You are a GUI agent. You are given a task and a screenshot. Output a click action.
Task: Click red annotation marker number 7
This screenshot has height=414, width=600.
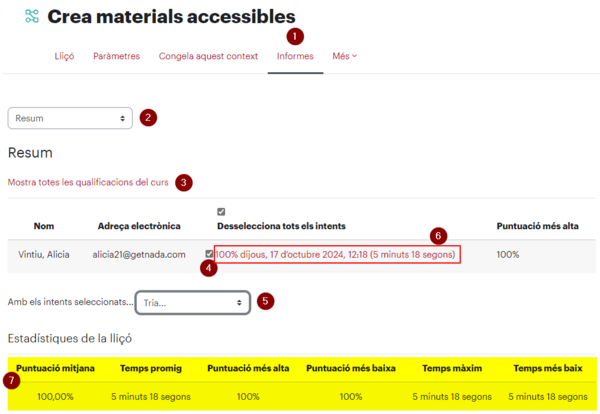tap(11, 380)
